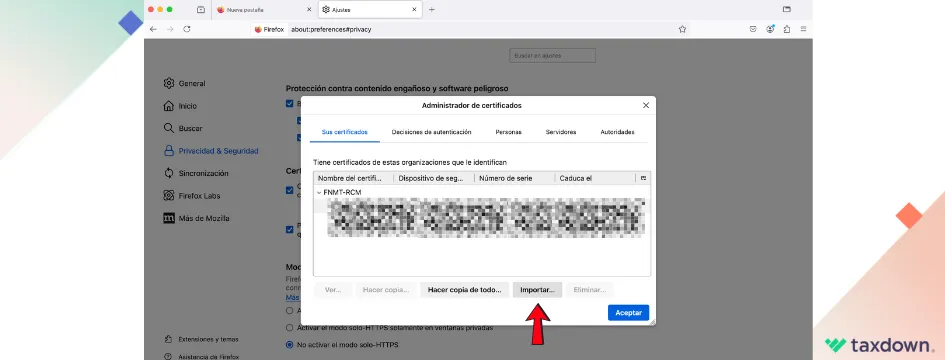This screenshot has height=360, width=945.
Task: Switch to Decisiones de autenticación tab
Action: point(431,132)
